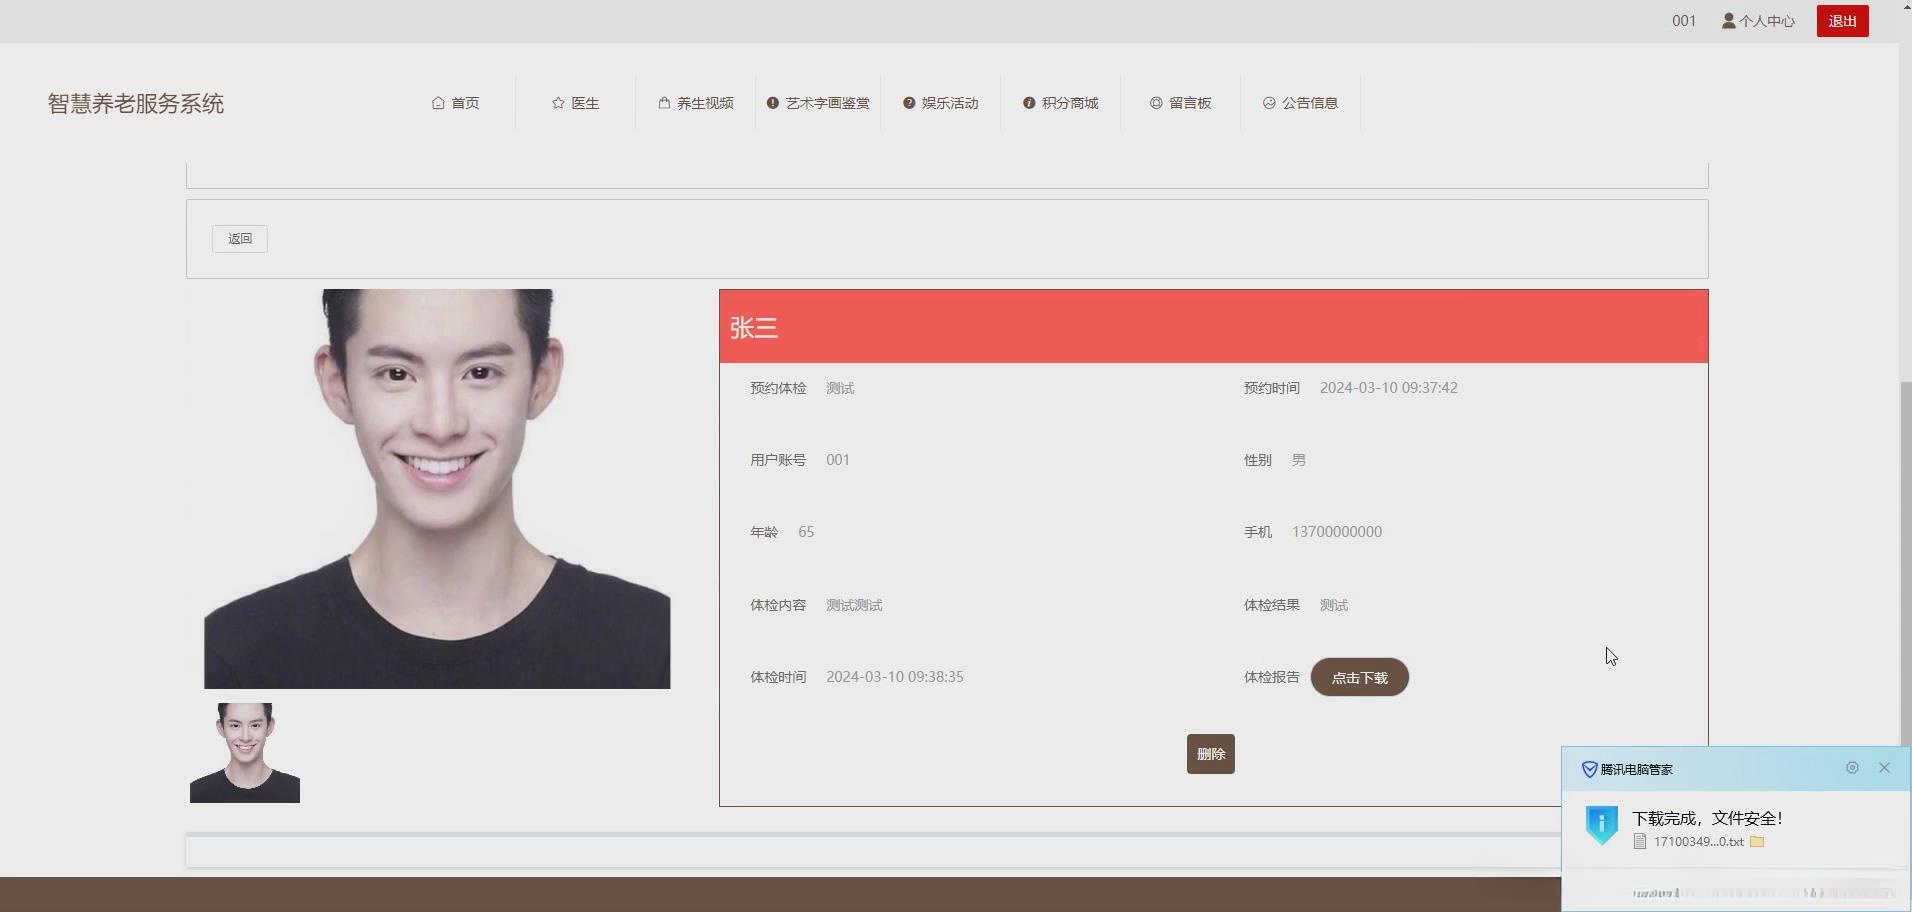Click the 下载完成，文件安全！ message
The height and width of the screenshot is (912, 1912).
(x=1707, y=818)
